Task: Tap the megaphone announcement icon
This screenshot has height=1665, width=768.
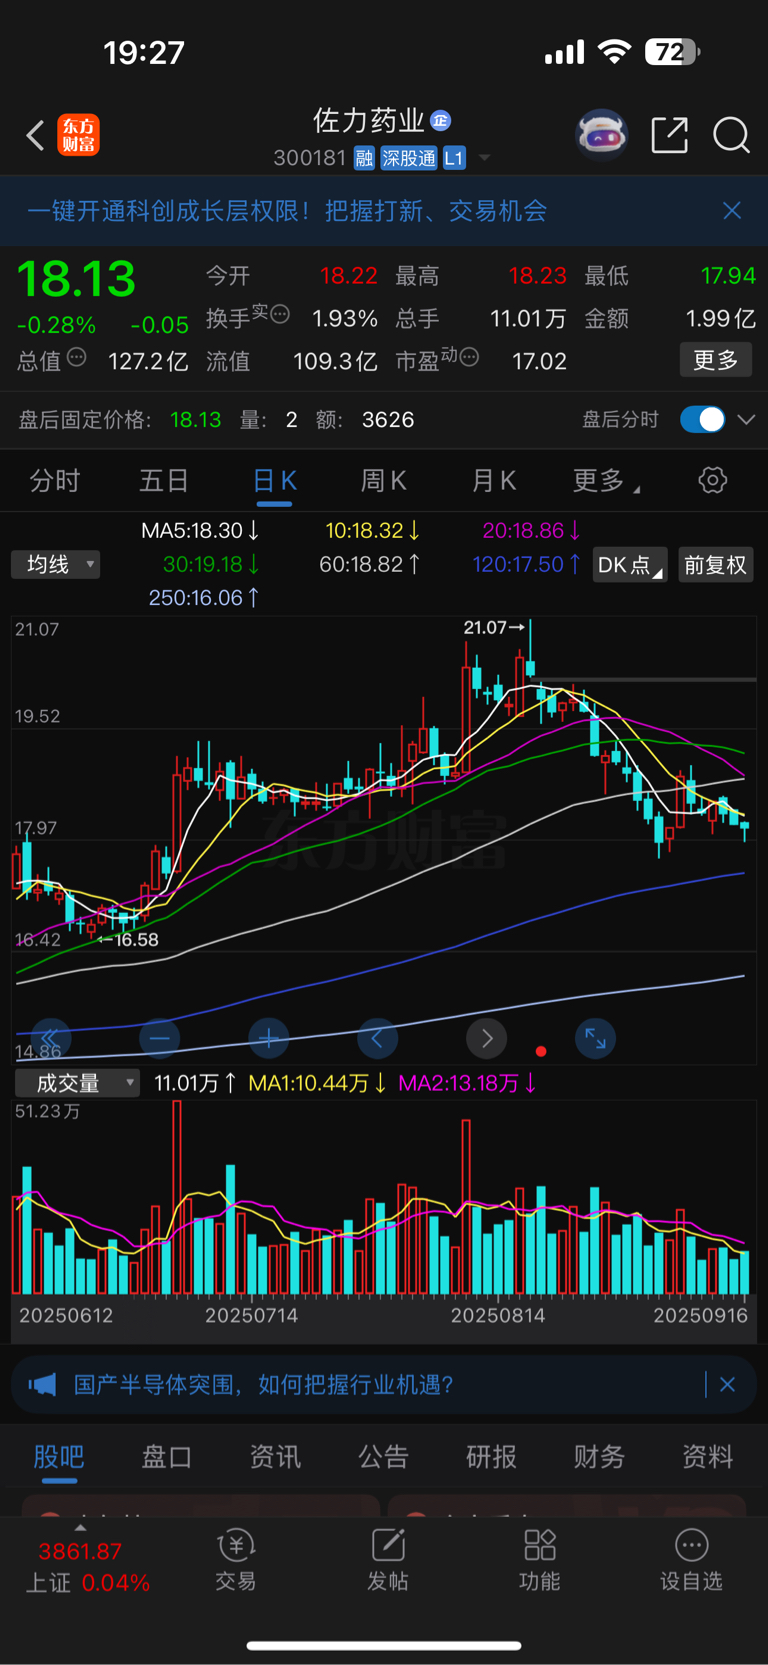Action: [x=42, y=1384]
